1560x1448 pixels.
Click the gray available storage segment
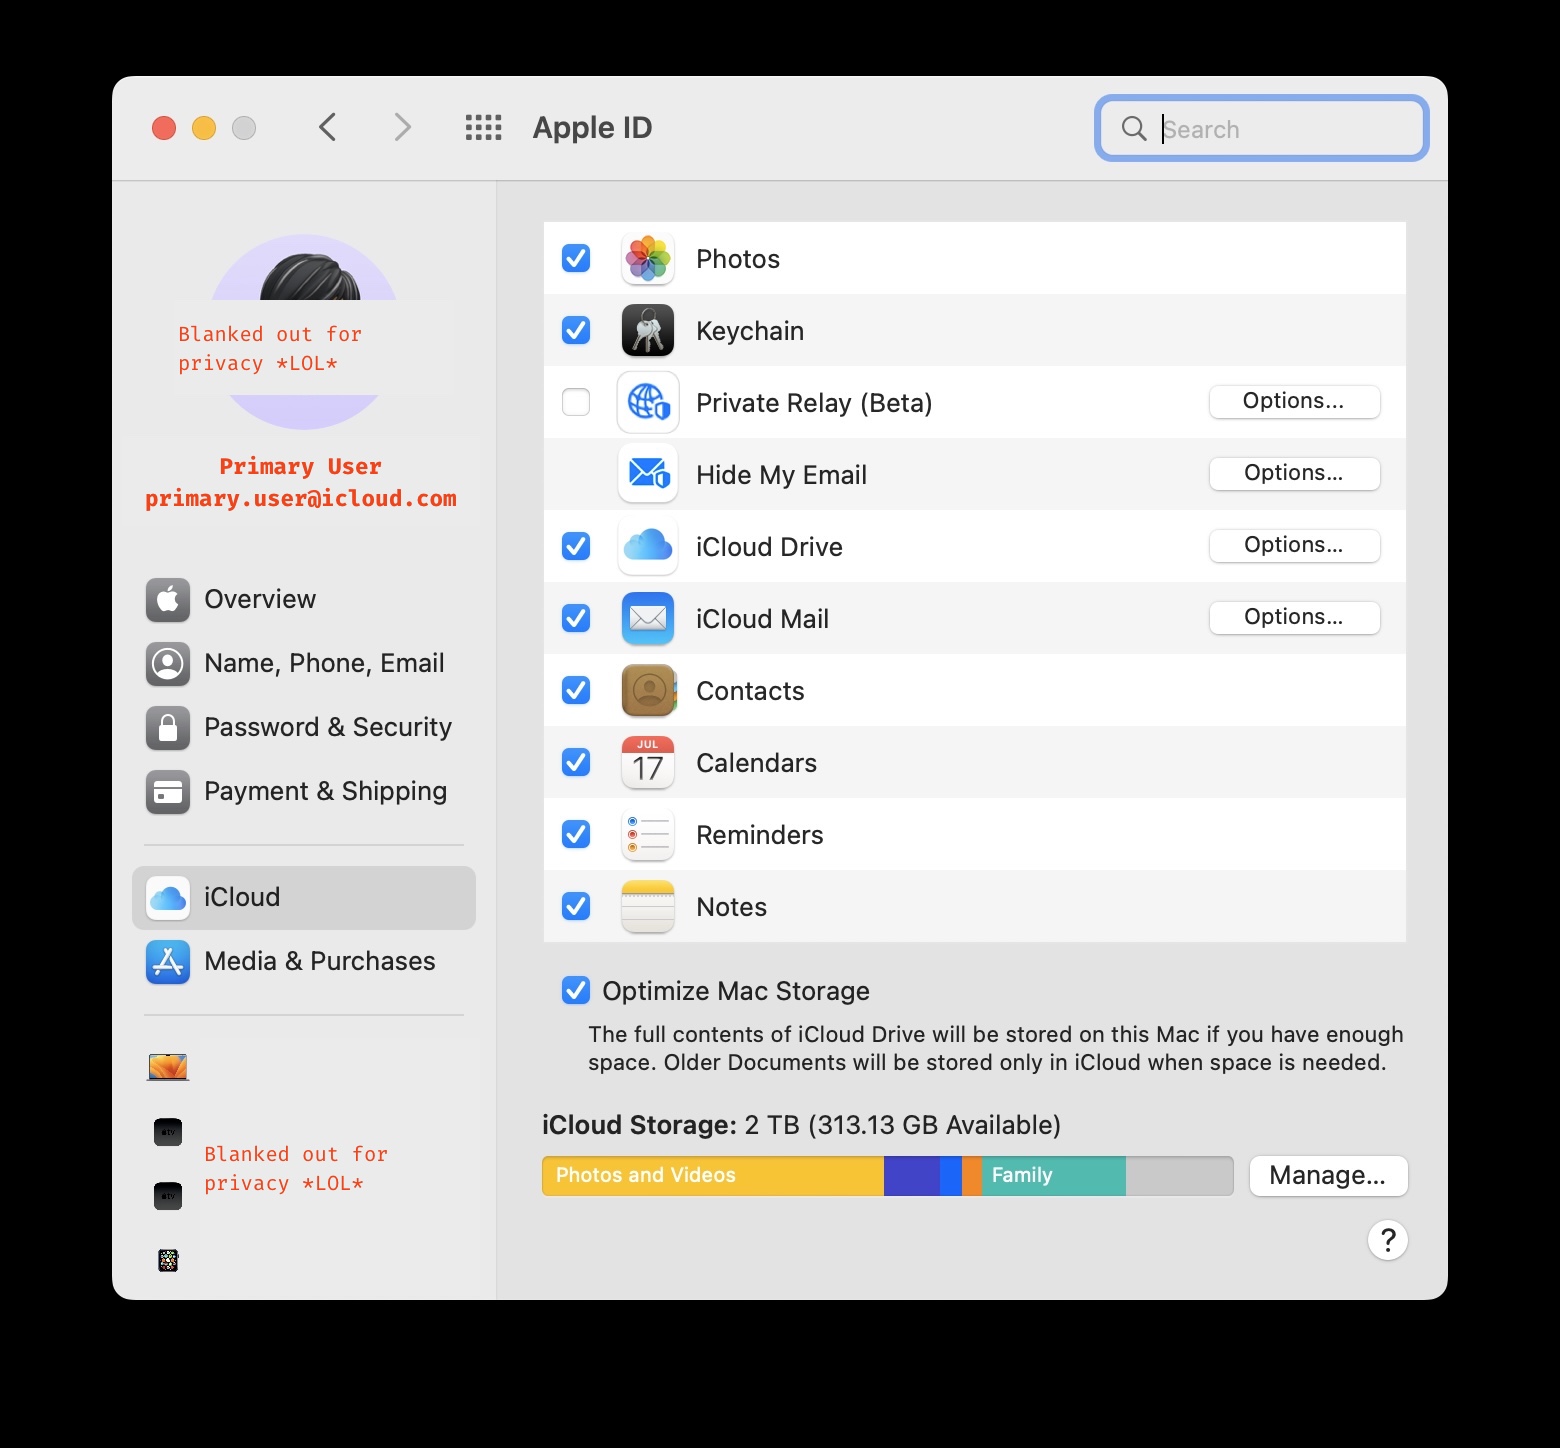1179,1176
